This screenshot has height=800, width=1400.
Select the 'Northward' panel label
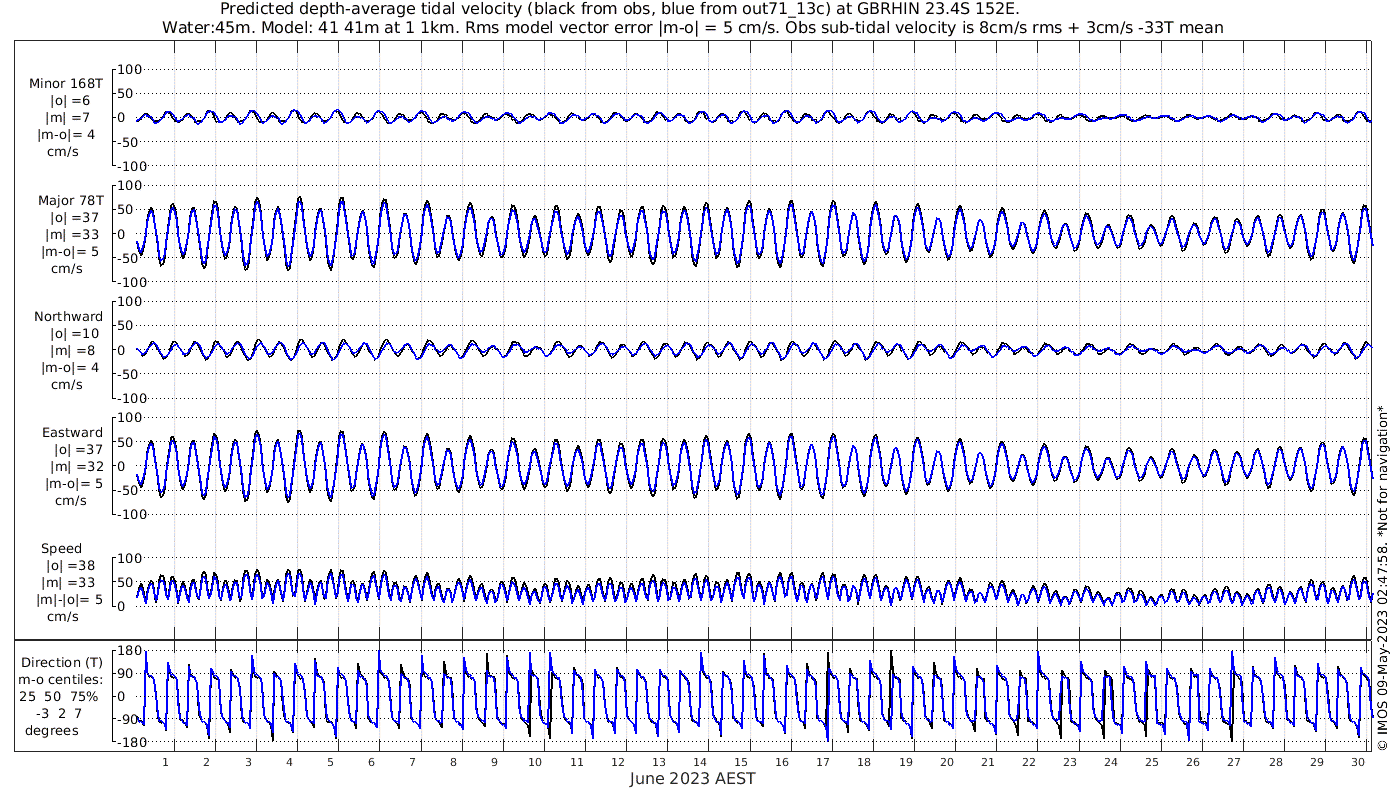[68, 317]
